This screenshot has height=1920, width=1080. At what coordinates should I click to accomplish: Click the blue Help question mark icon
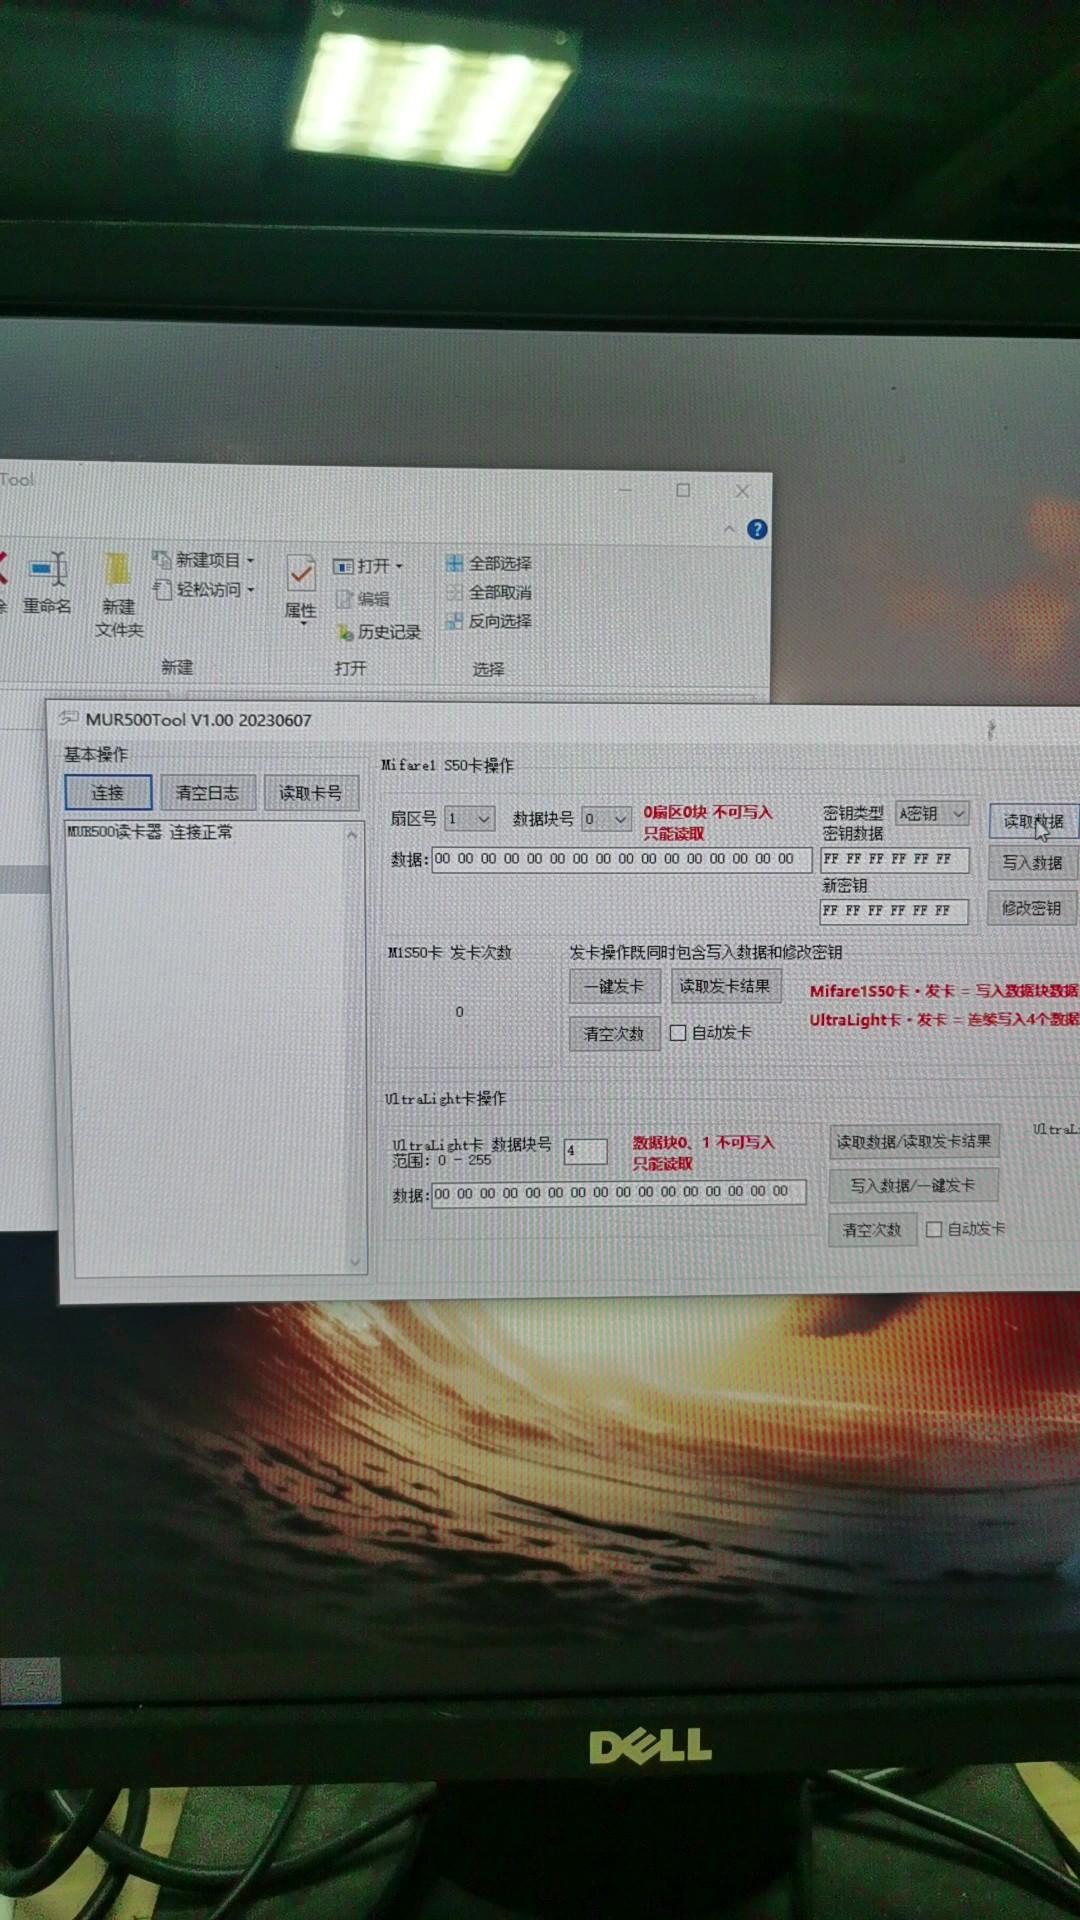(757, 530)
